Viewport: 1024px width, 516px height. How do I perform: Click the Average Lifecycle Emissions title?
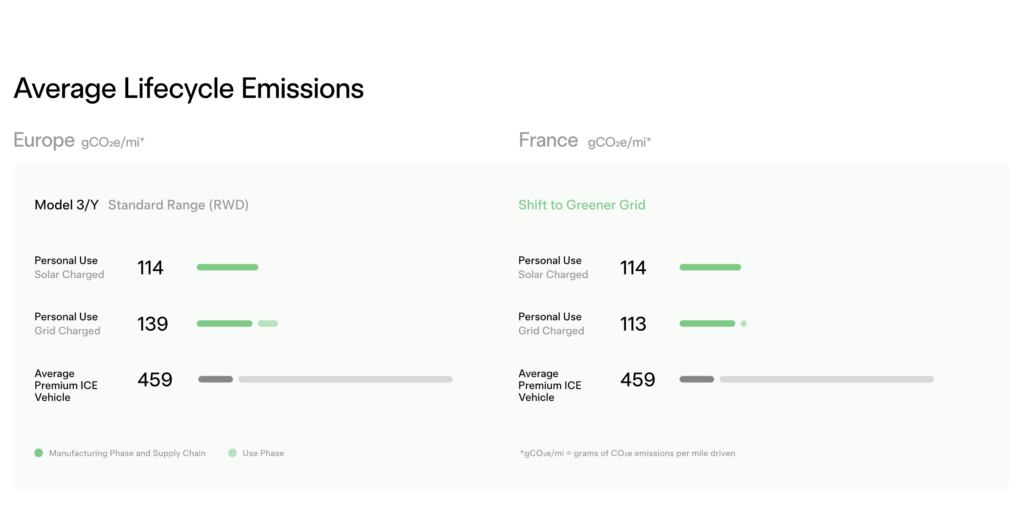click(x=188, y=88)
